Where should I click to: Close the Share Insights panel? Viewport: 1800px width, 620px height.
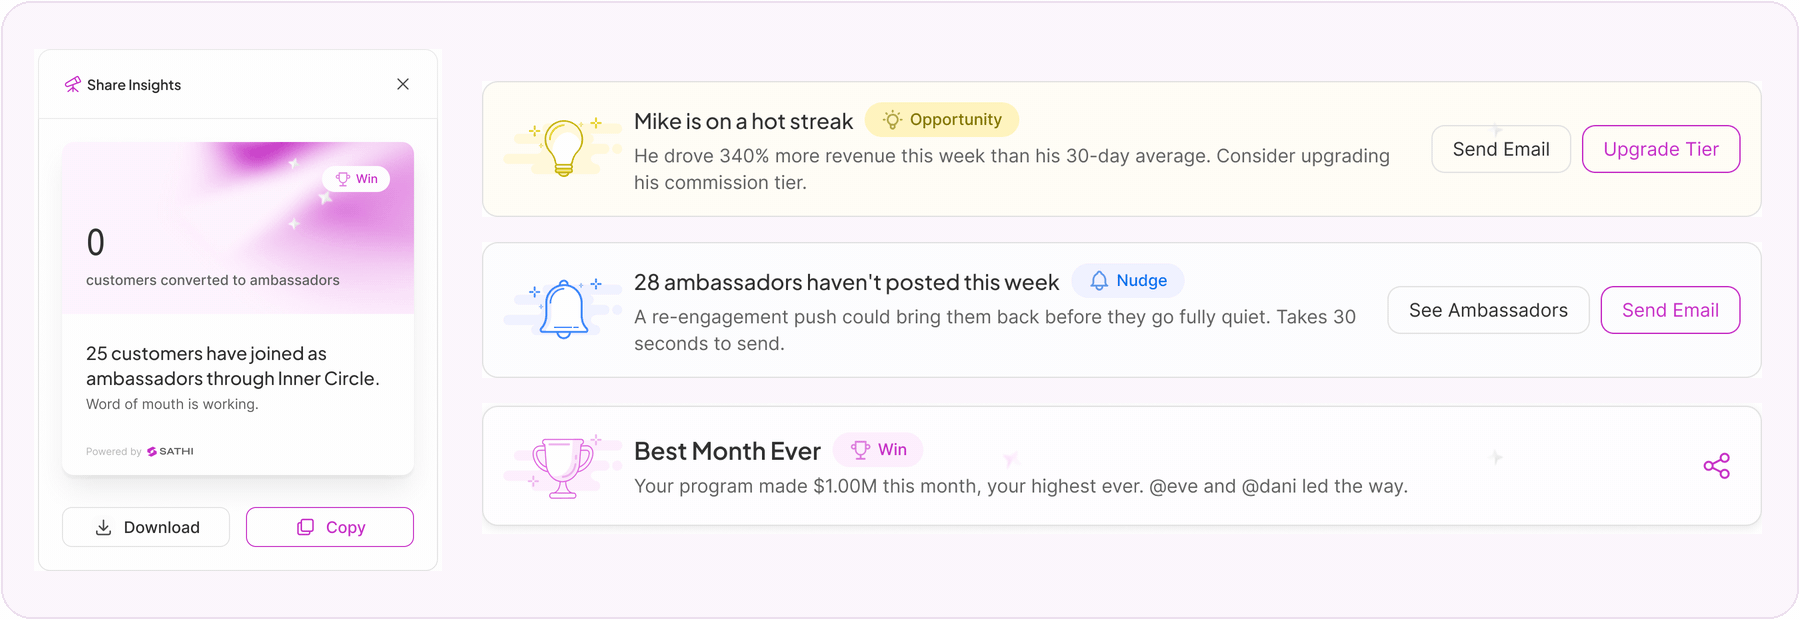pyautogui.click(x=403, y=84)
